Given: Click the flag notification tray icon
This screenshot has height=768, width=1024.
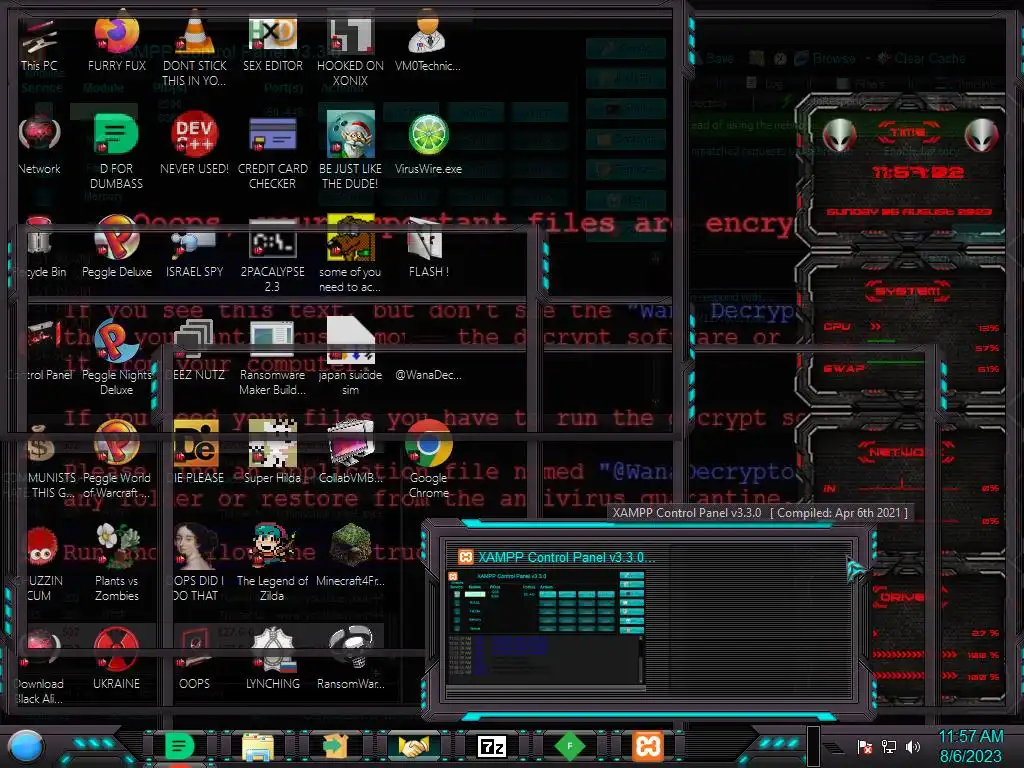Looking at the screenshot, I should click(865, 746).
